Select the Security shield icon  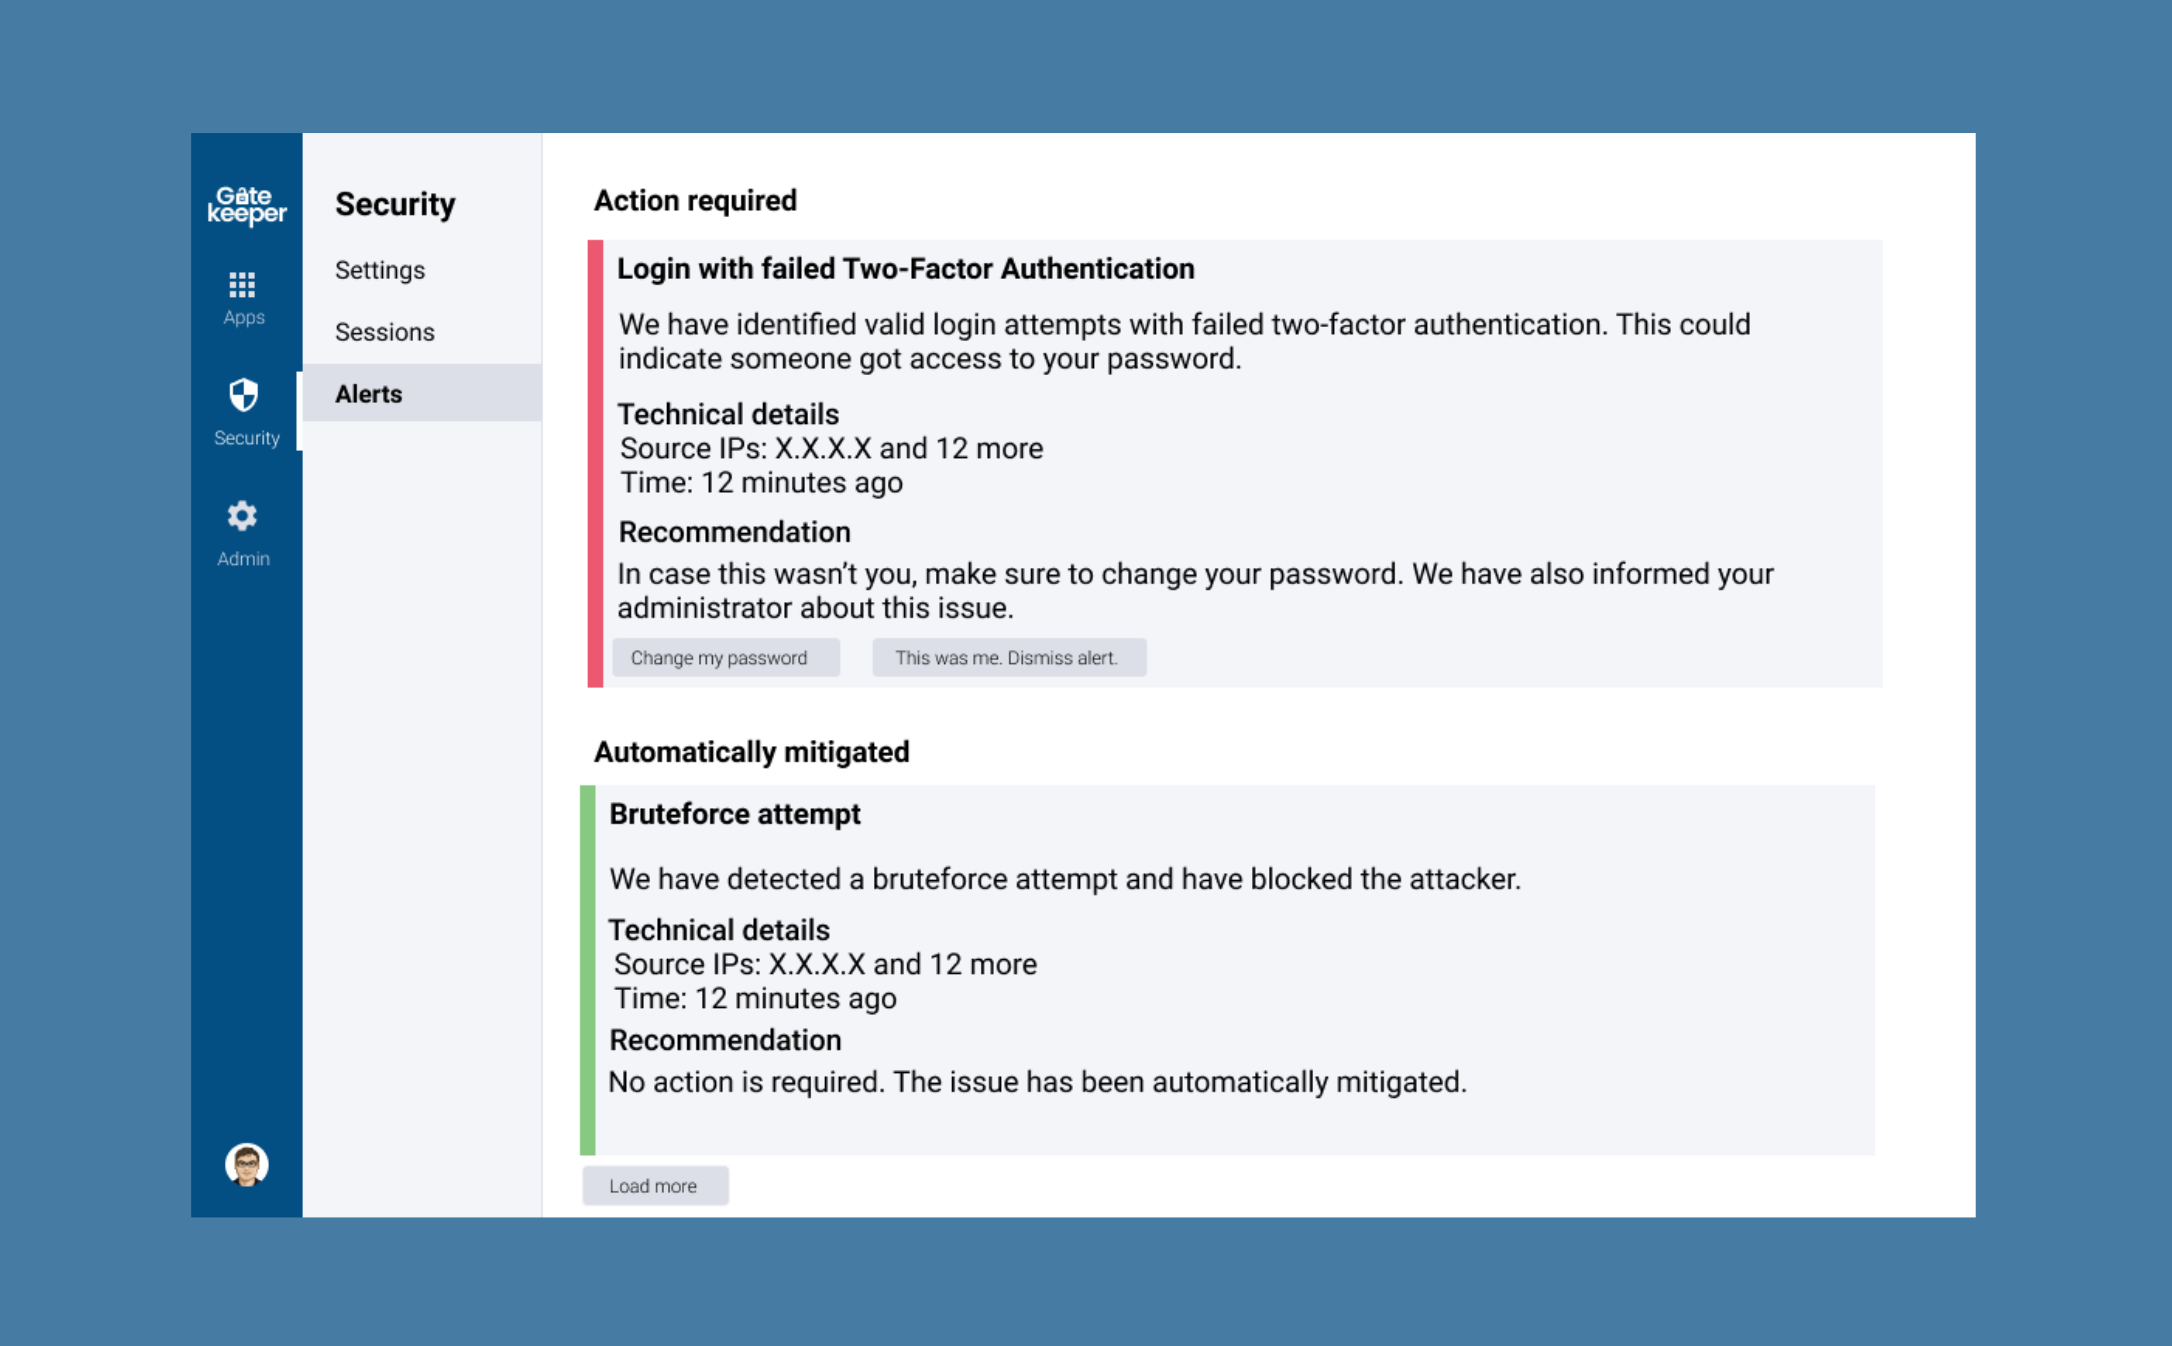(243, 395)
